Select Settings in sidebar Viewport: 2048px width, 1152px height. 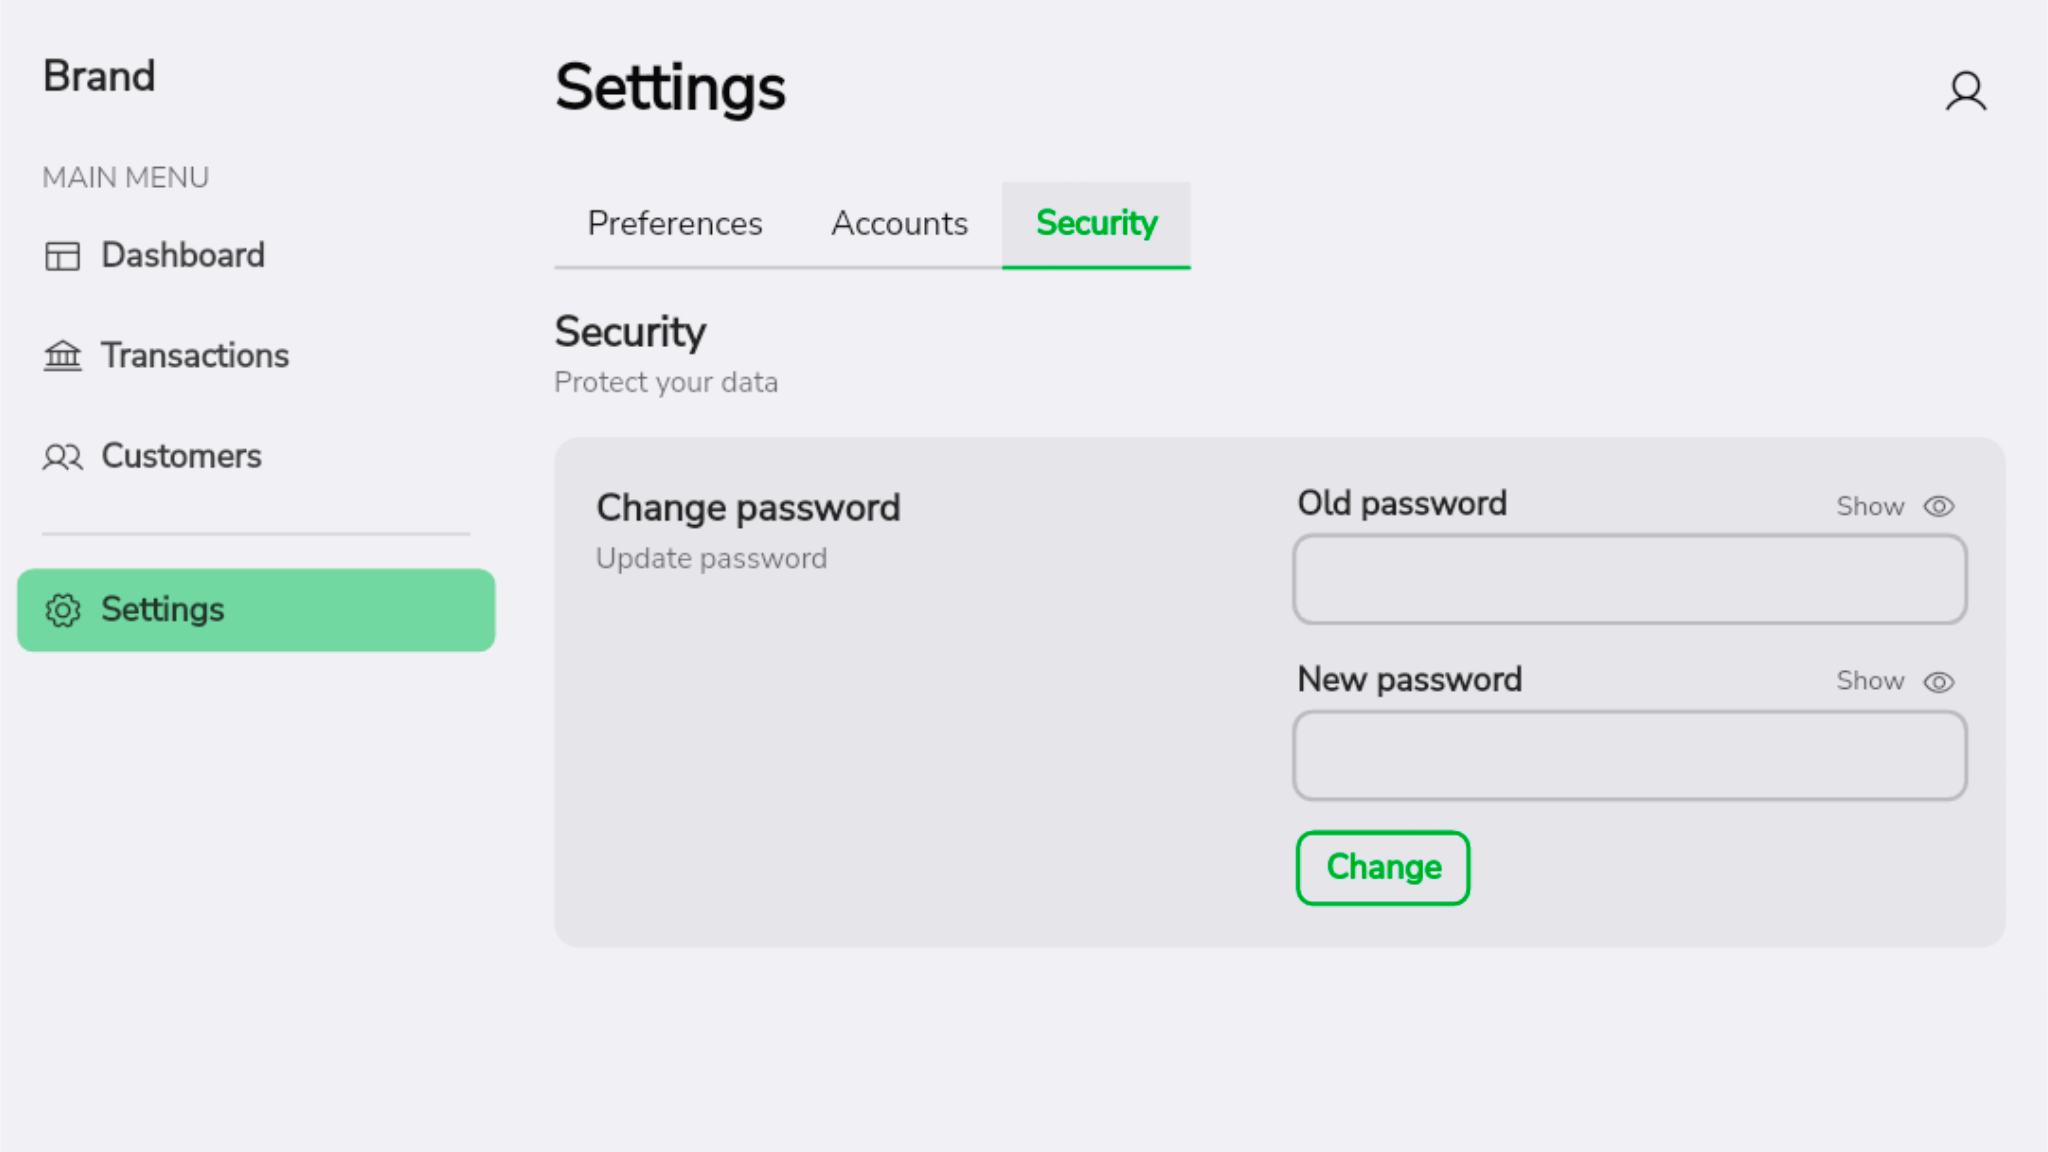point(256,610)
